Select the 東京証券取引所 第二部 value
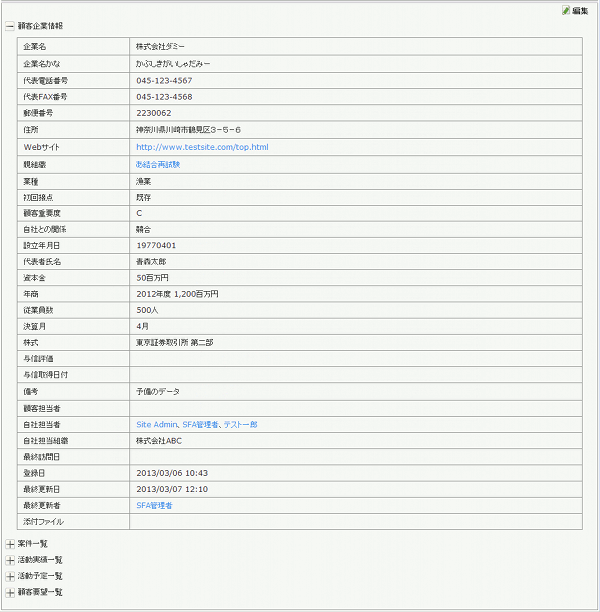This screenshot has width=600, height=612. click(x=174, y=343)
